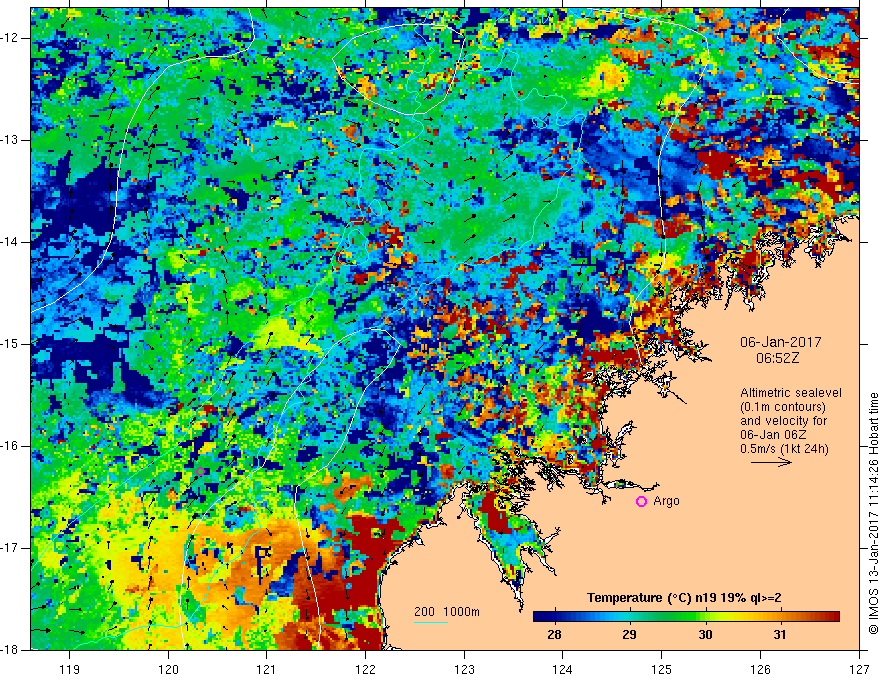Click the color bar label 30

705,635
